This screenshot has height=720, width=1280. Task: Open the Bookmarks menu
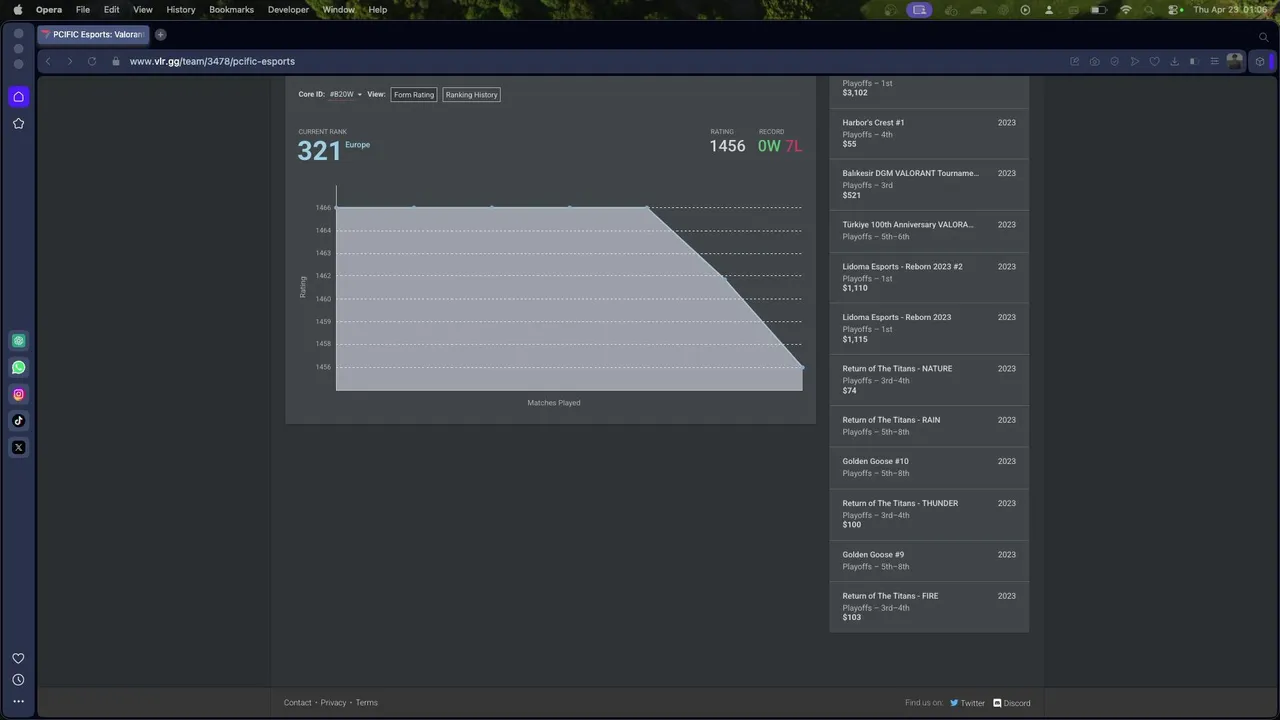click(x=231, y=9)
